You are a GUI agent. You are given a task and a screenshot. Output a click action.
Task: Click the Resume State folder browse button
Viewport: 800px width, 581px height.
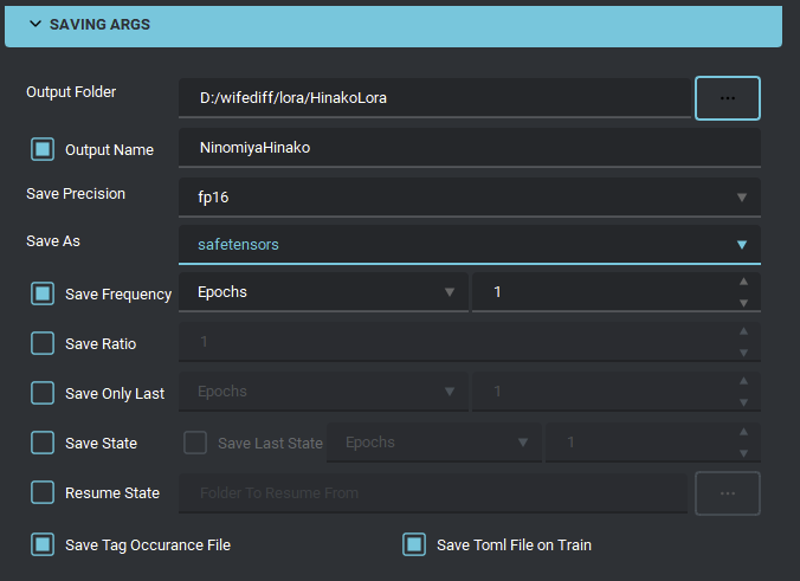(x=728, y=493)
